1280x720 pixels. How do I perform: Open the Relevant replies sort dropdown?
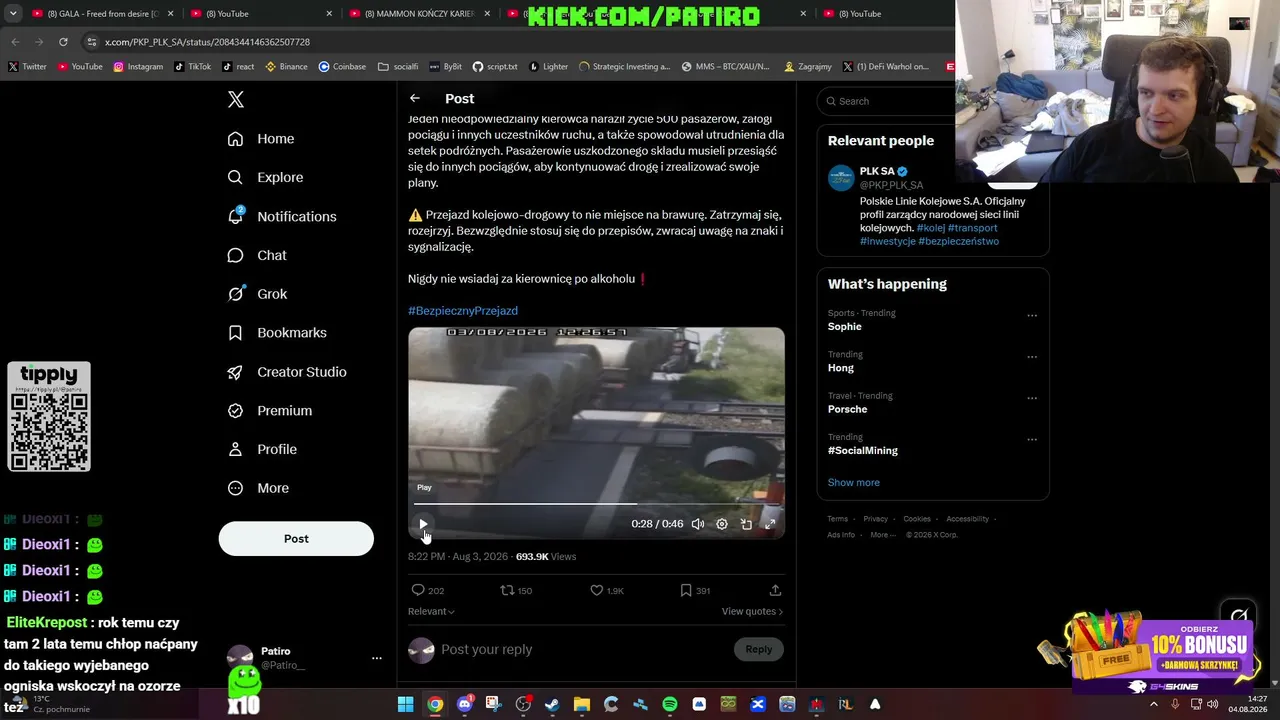coord(431,611)
